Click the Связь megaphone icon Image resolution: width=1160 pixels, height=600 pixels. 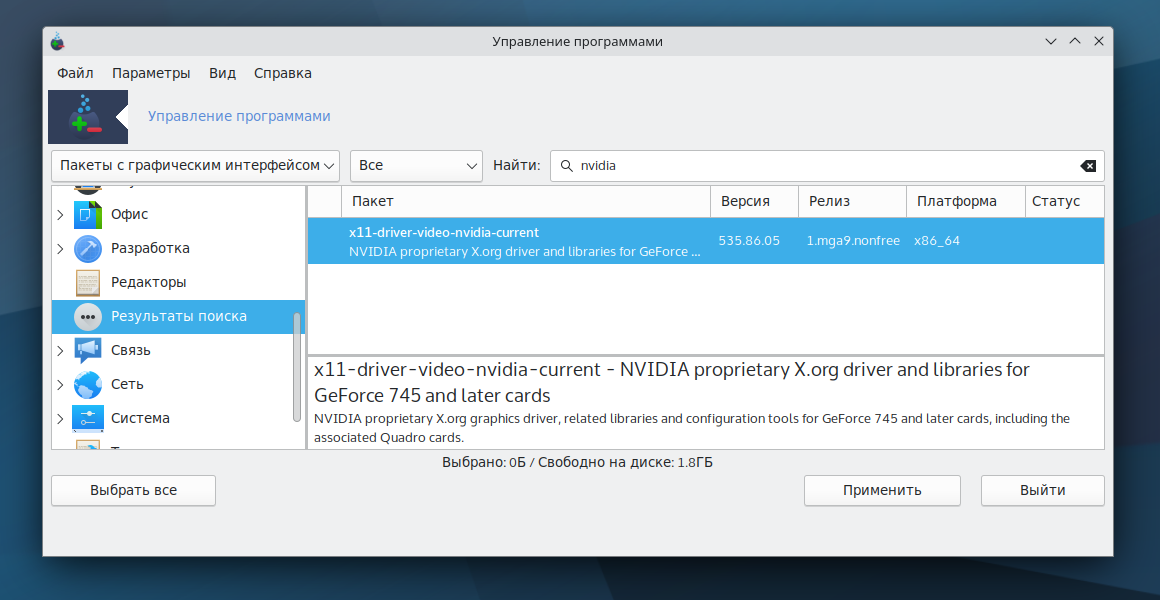[x=88, y=350]
